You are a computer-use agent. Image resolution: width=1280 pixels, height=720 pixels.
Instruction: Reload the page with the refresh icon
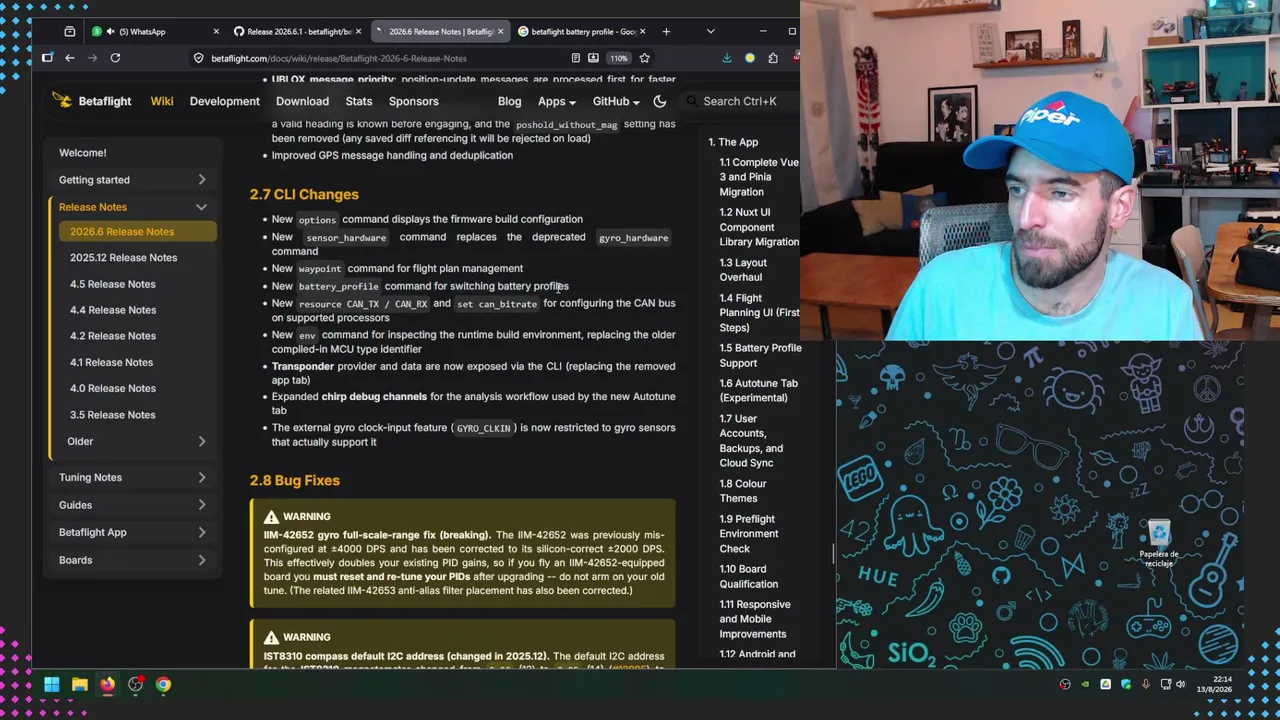pos(115,58)
